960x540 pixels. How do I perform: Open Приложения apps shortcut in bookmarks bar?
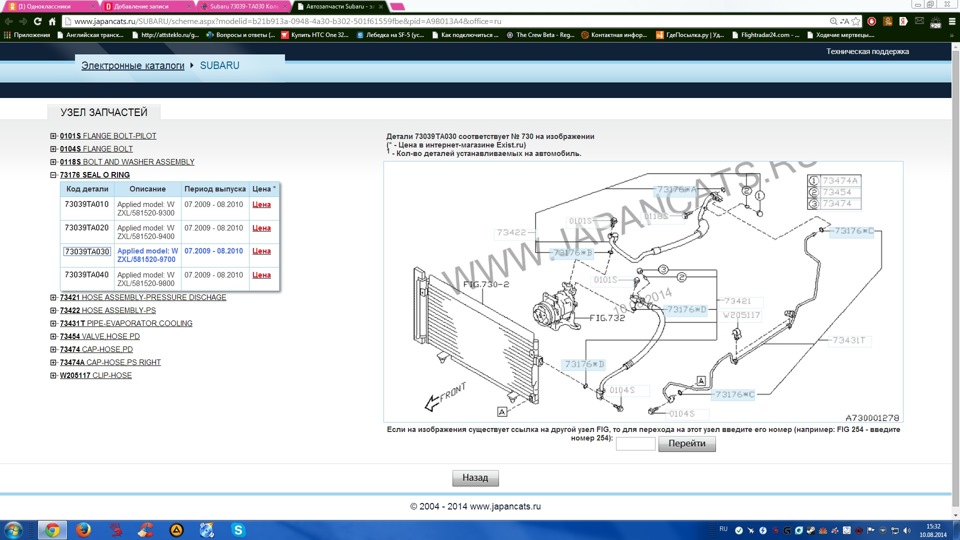tap(27, 35)
